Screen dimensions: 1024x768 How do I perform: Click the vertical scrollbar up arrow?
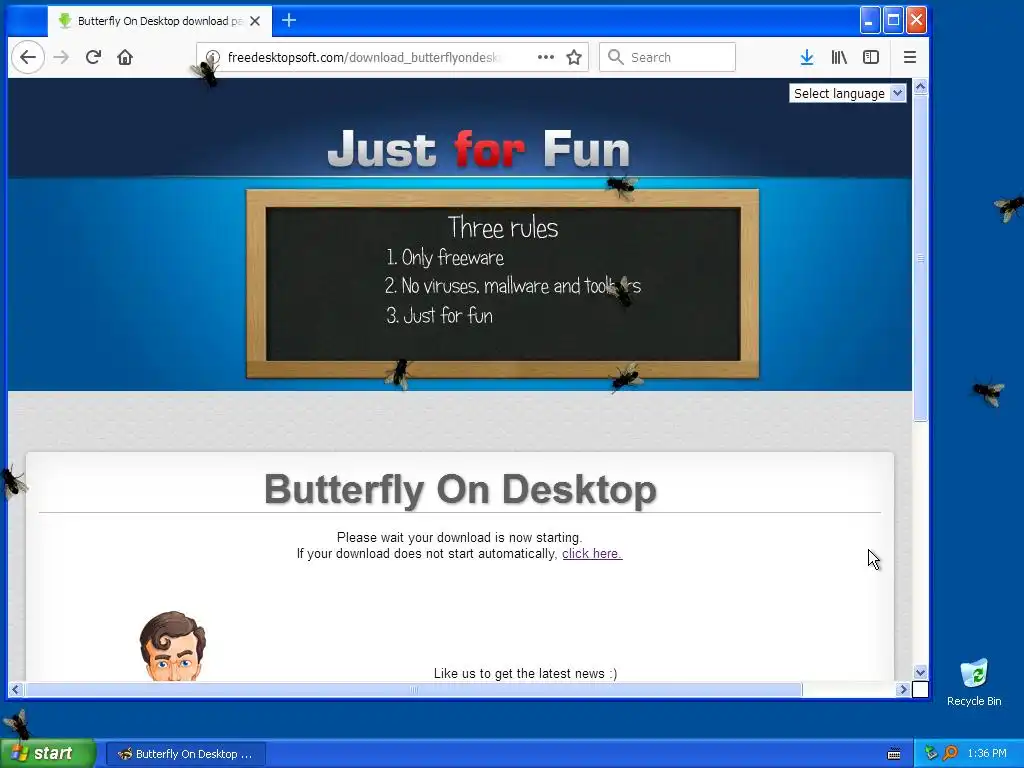[x=921, y=86]
